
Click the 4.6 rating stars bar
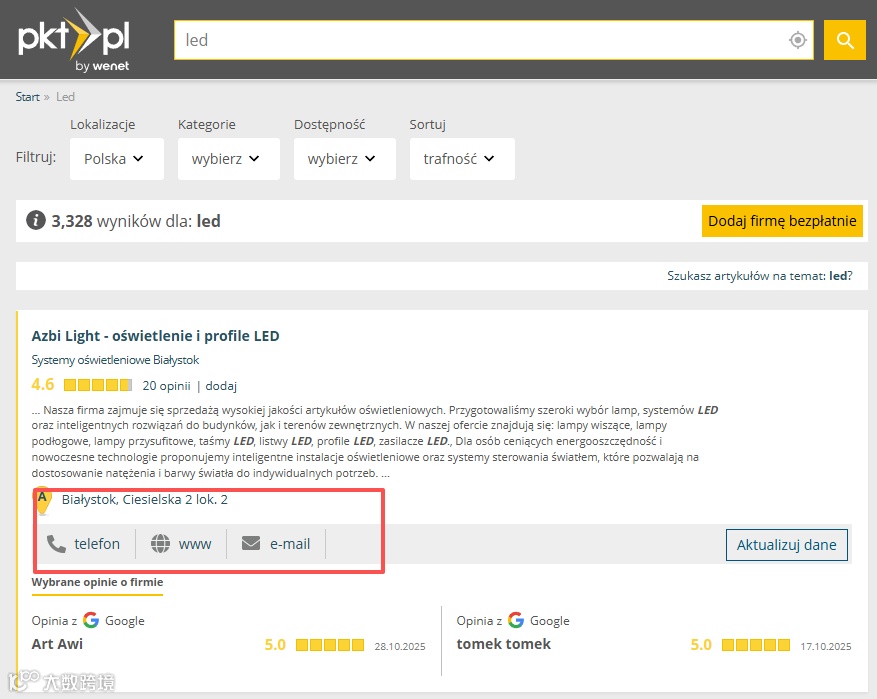tap(98, 385)
